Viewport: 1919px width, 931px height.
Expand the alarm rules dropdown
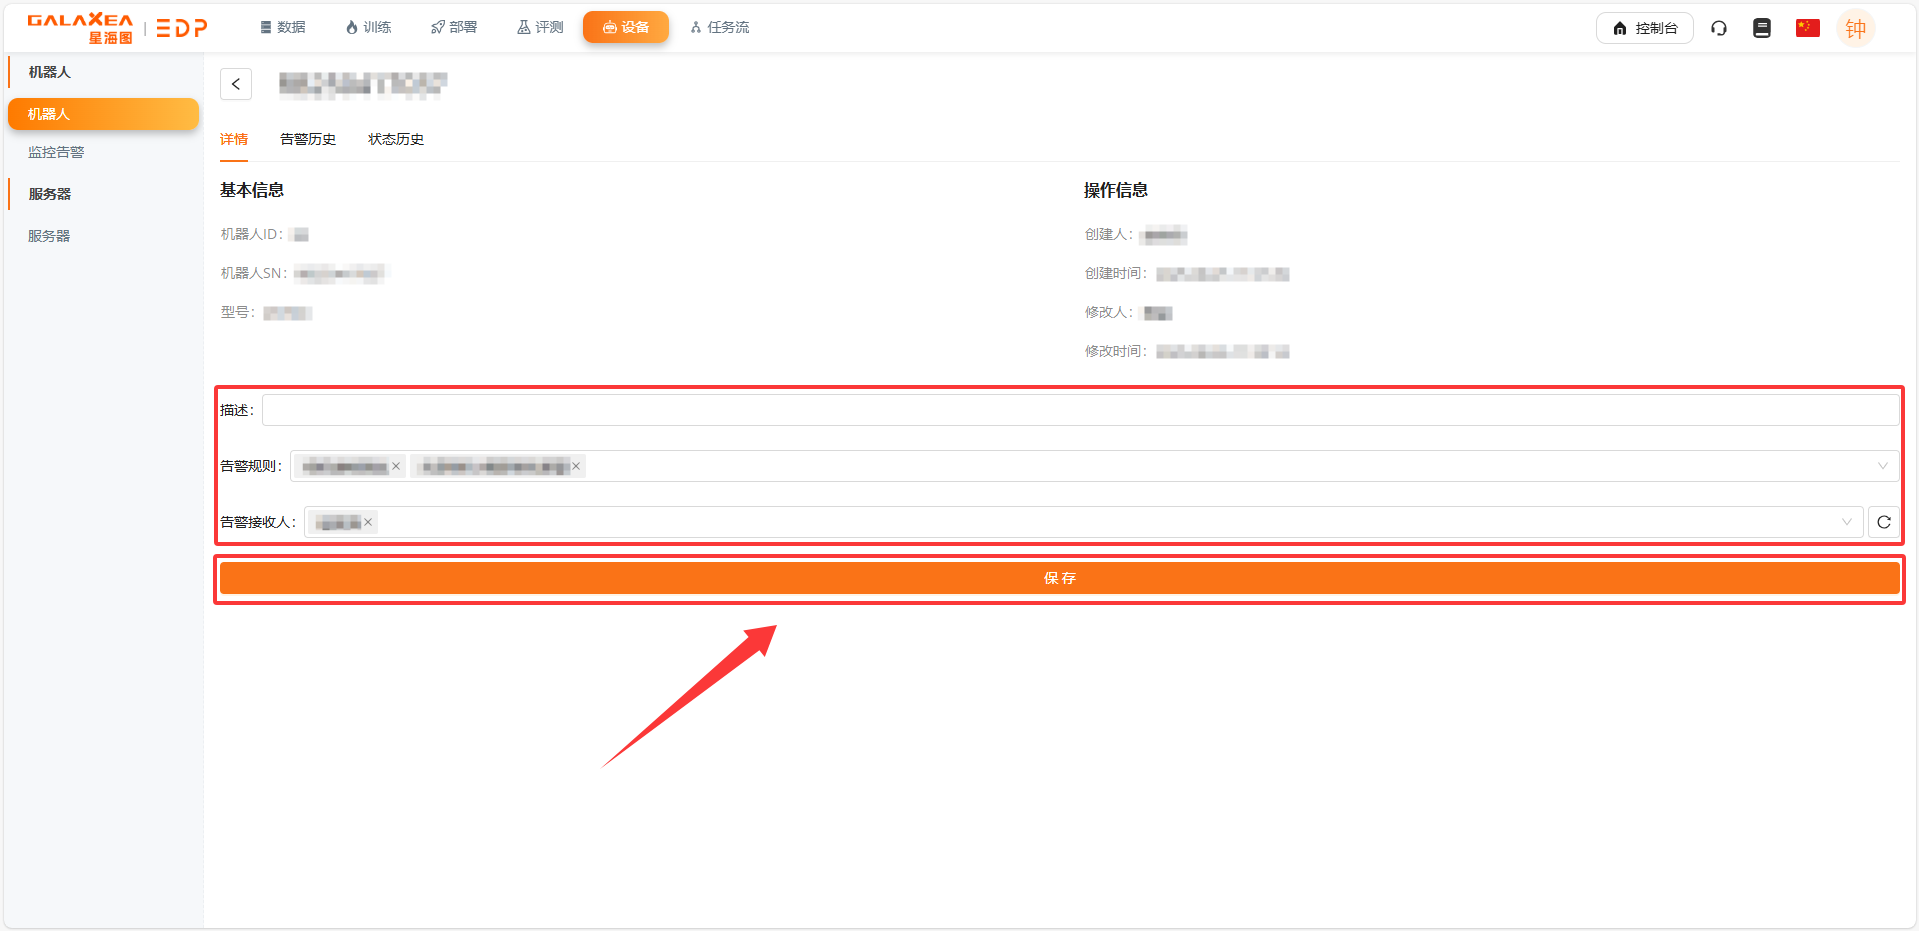point(1882,466)
